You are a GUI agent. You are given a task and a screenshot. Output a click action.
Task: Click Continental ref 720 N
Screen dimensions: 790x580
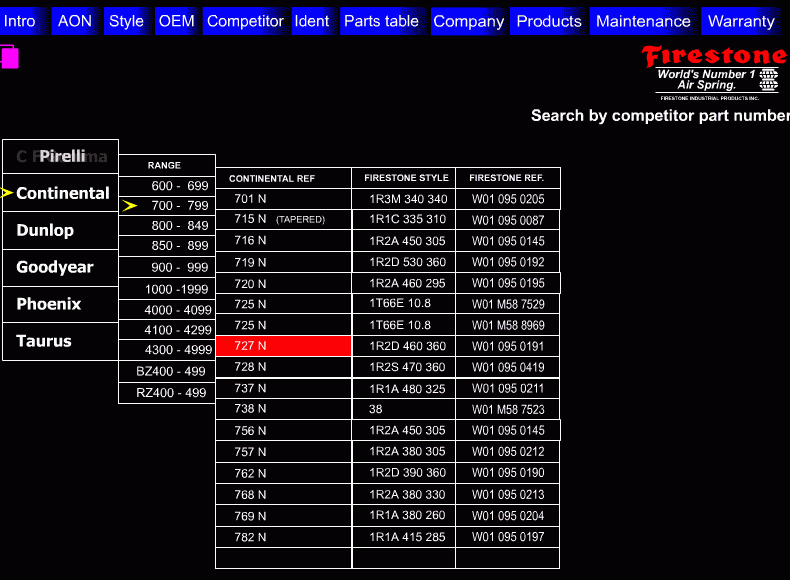(284, 283)
